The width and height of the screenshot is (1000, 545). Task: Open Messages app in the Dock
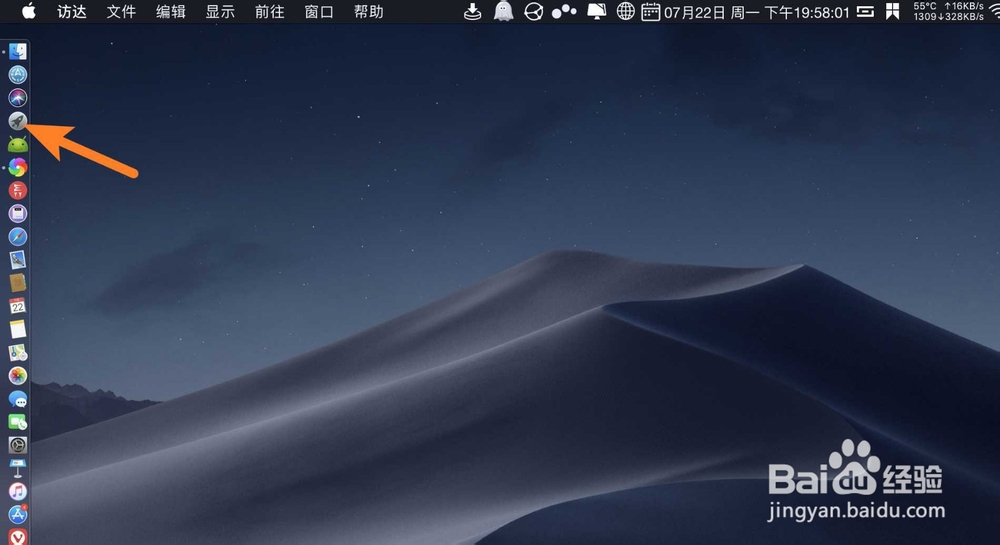18,398
